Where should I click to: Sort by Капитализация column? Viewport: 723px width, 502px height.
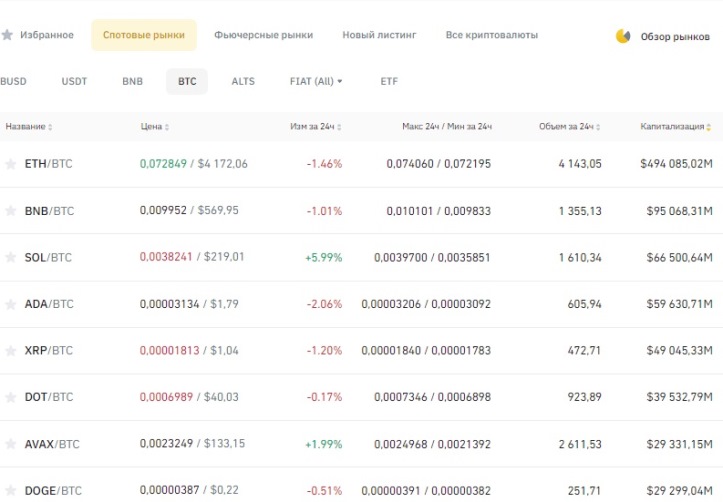(x=676, y=126)
